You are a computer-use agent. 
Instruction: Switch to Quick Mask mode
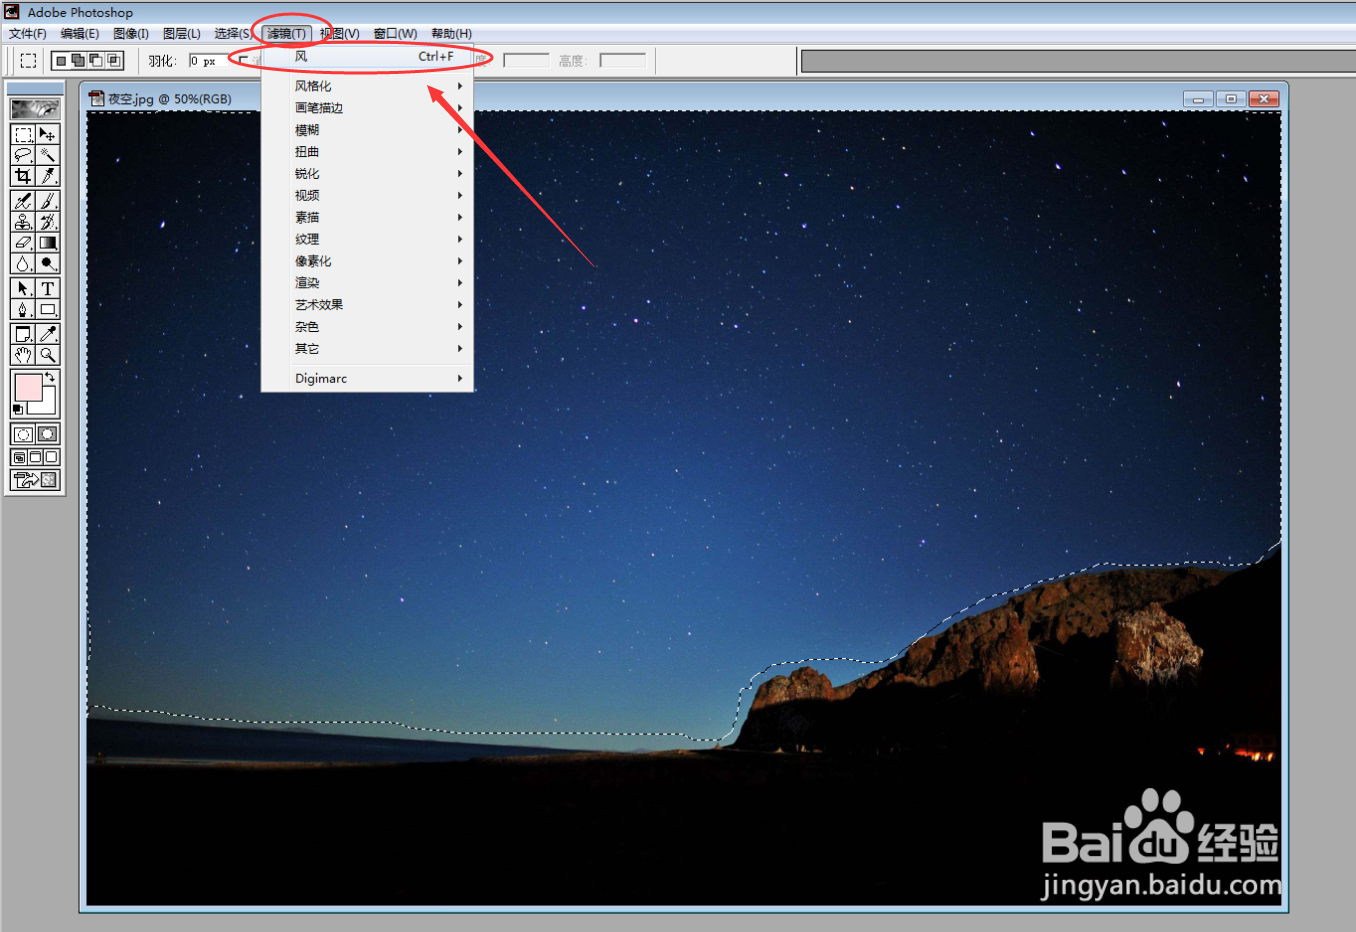point(47,434)
